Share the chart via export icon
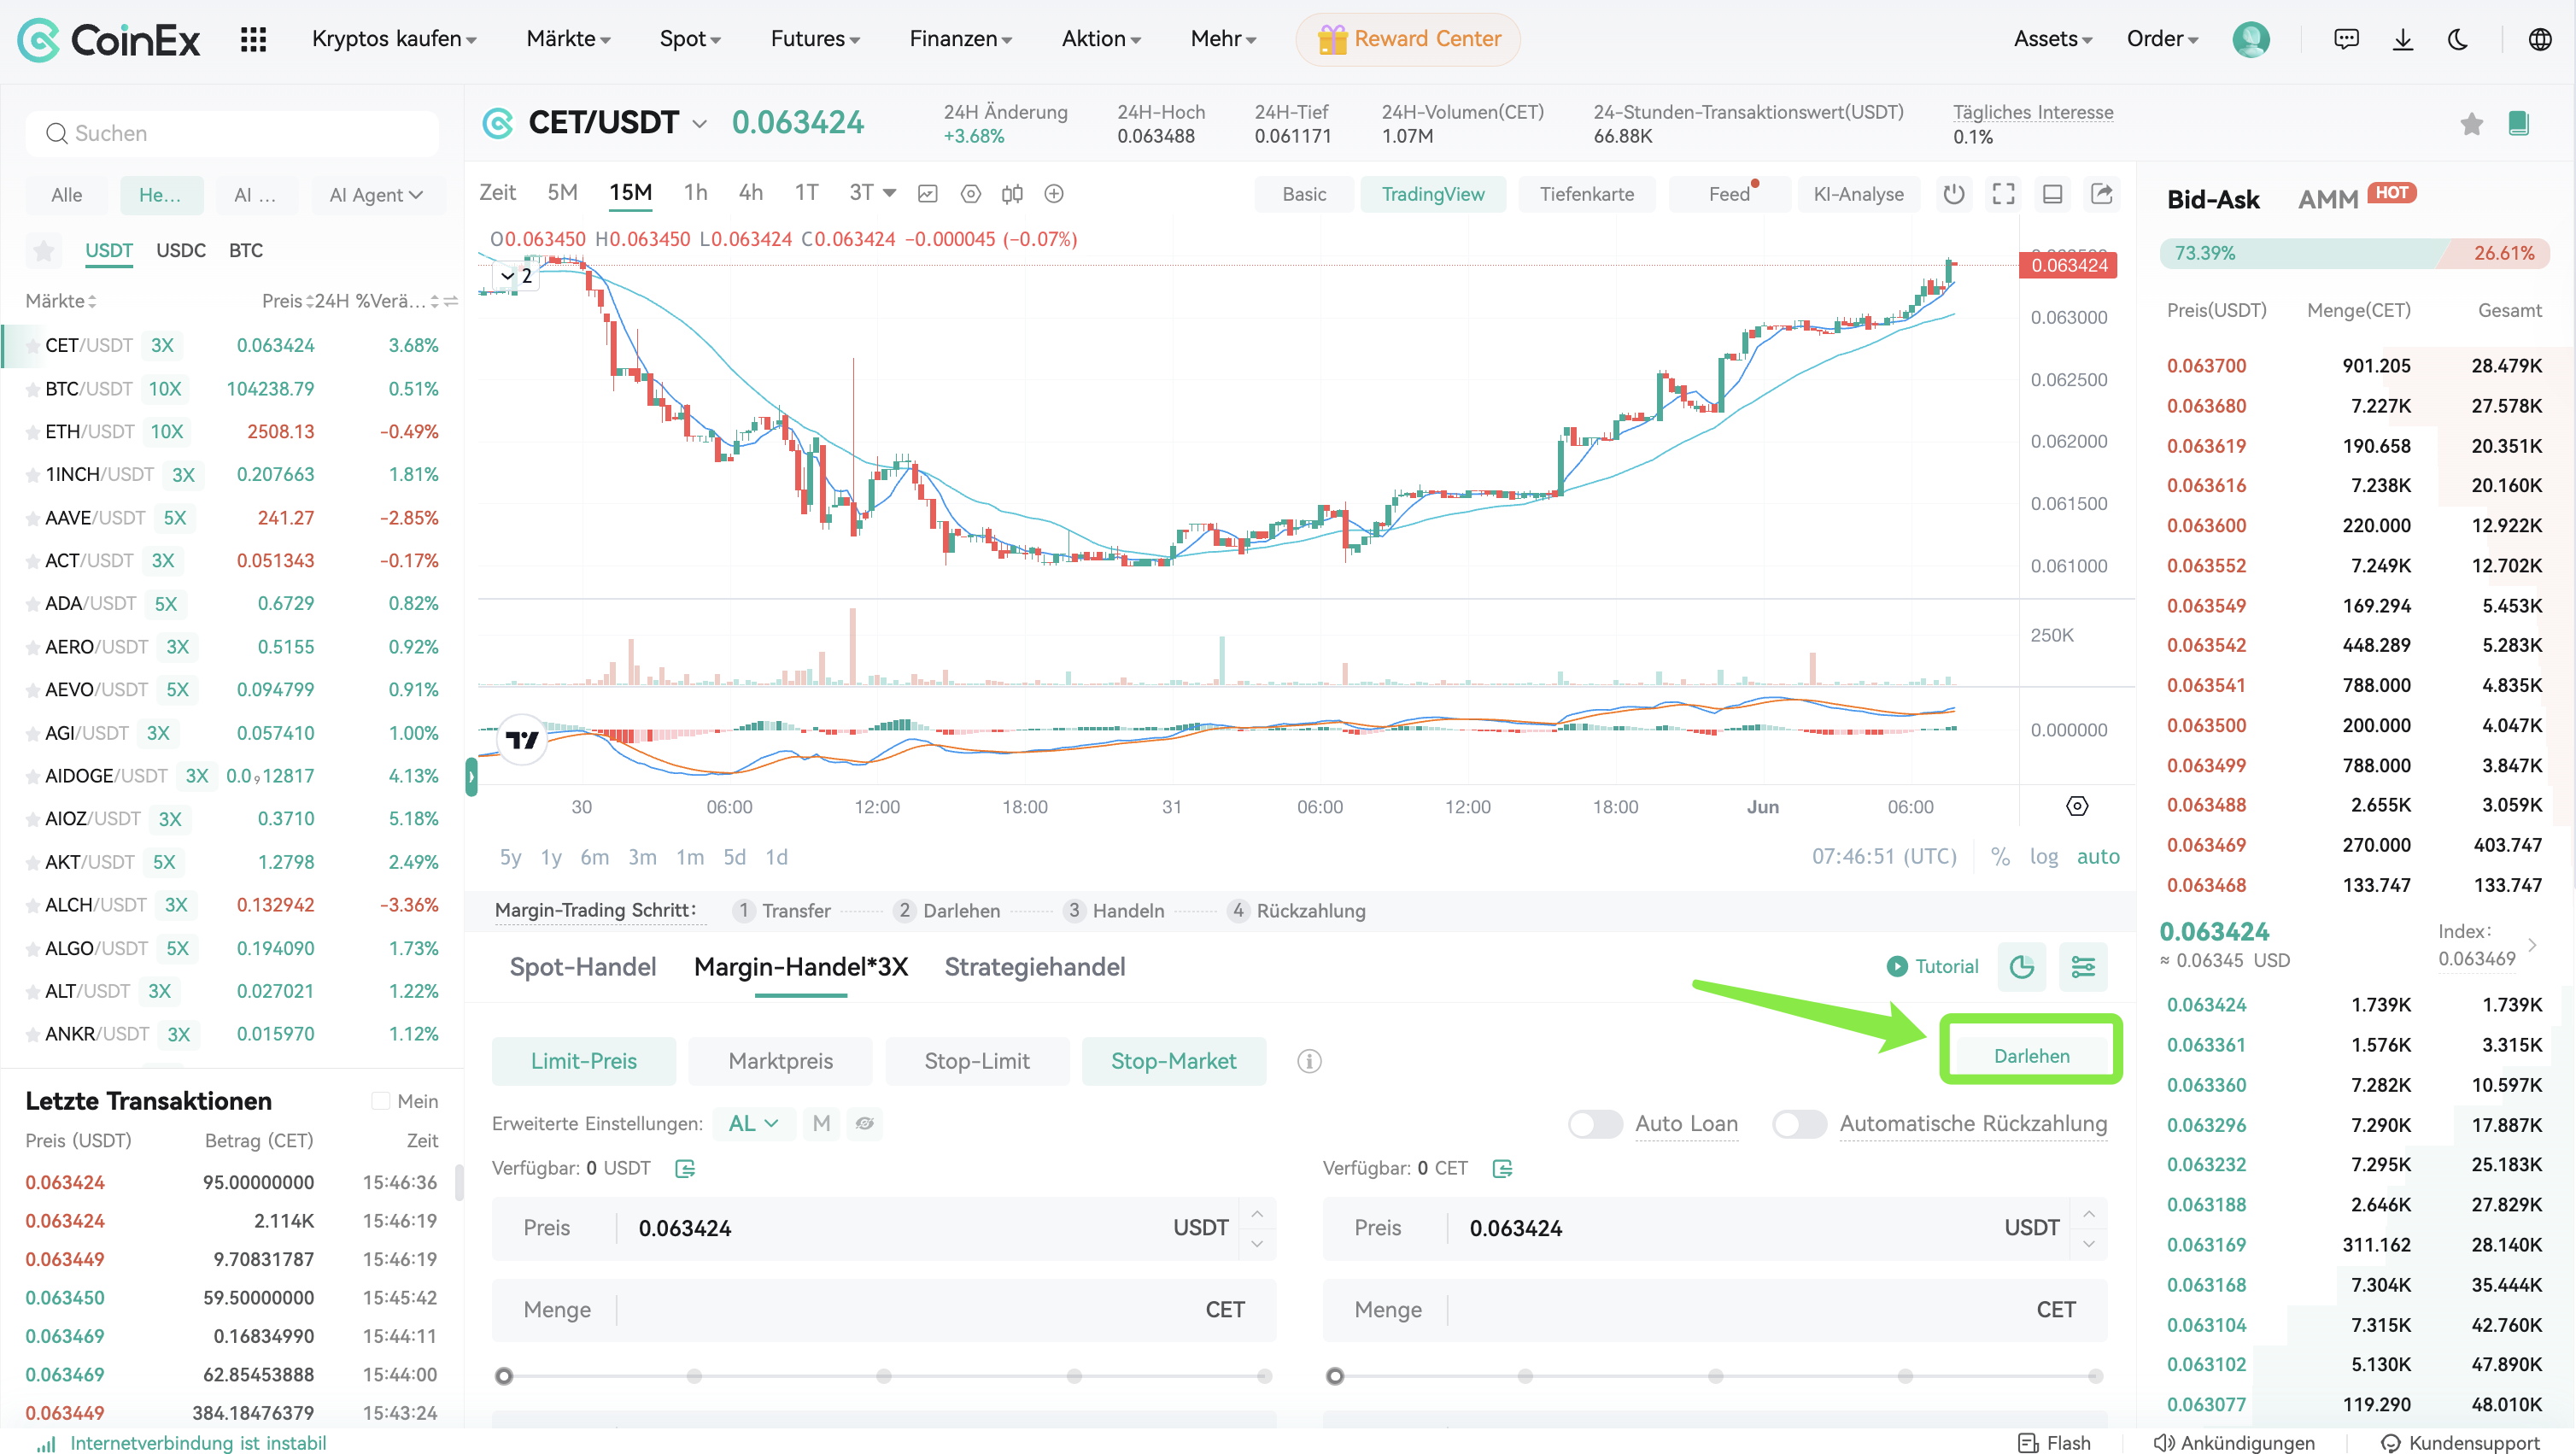This screenshot has width=2576, height=1454. point(2101,194)
